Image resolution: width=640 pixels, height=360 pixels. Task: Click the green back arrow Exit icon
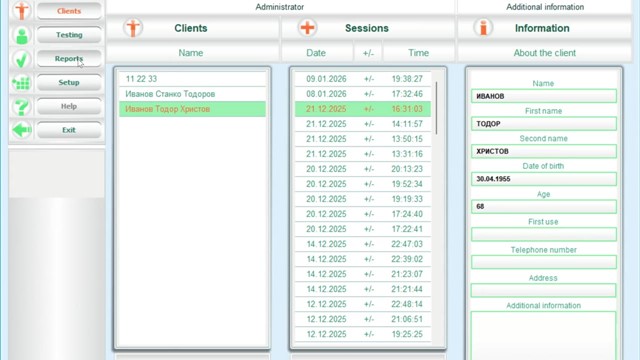[22, 130]
